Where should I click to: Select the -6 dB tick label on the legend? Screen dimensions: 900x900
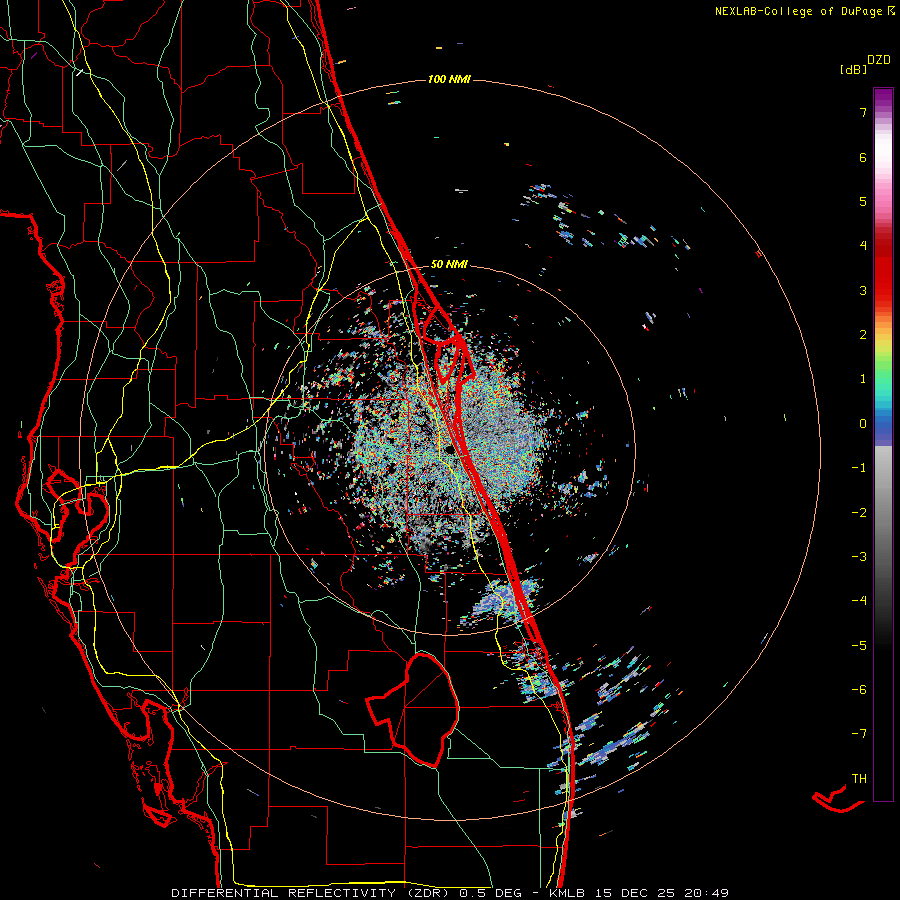[x=859, y=690]
